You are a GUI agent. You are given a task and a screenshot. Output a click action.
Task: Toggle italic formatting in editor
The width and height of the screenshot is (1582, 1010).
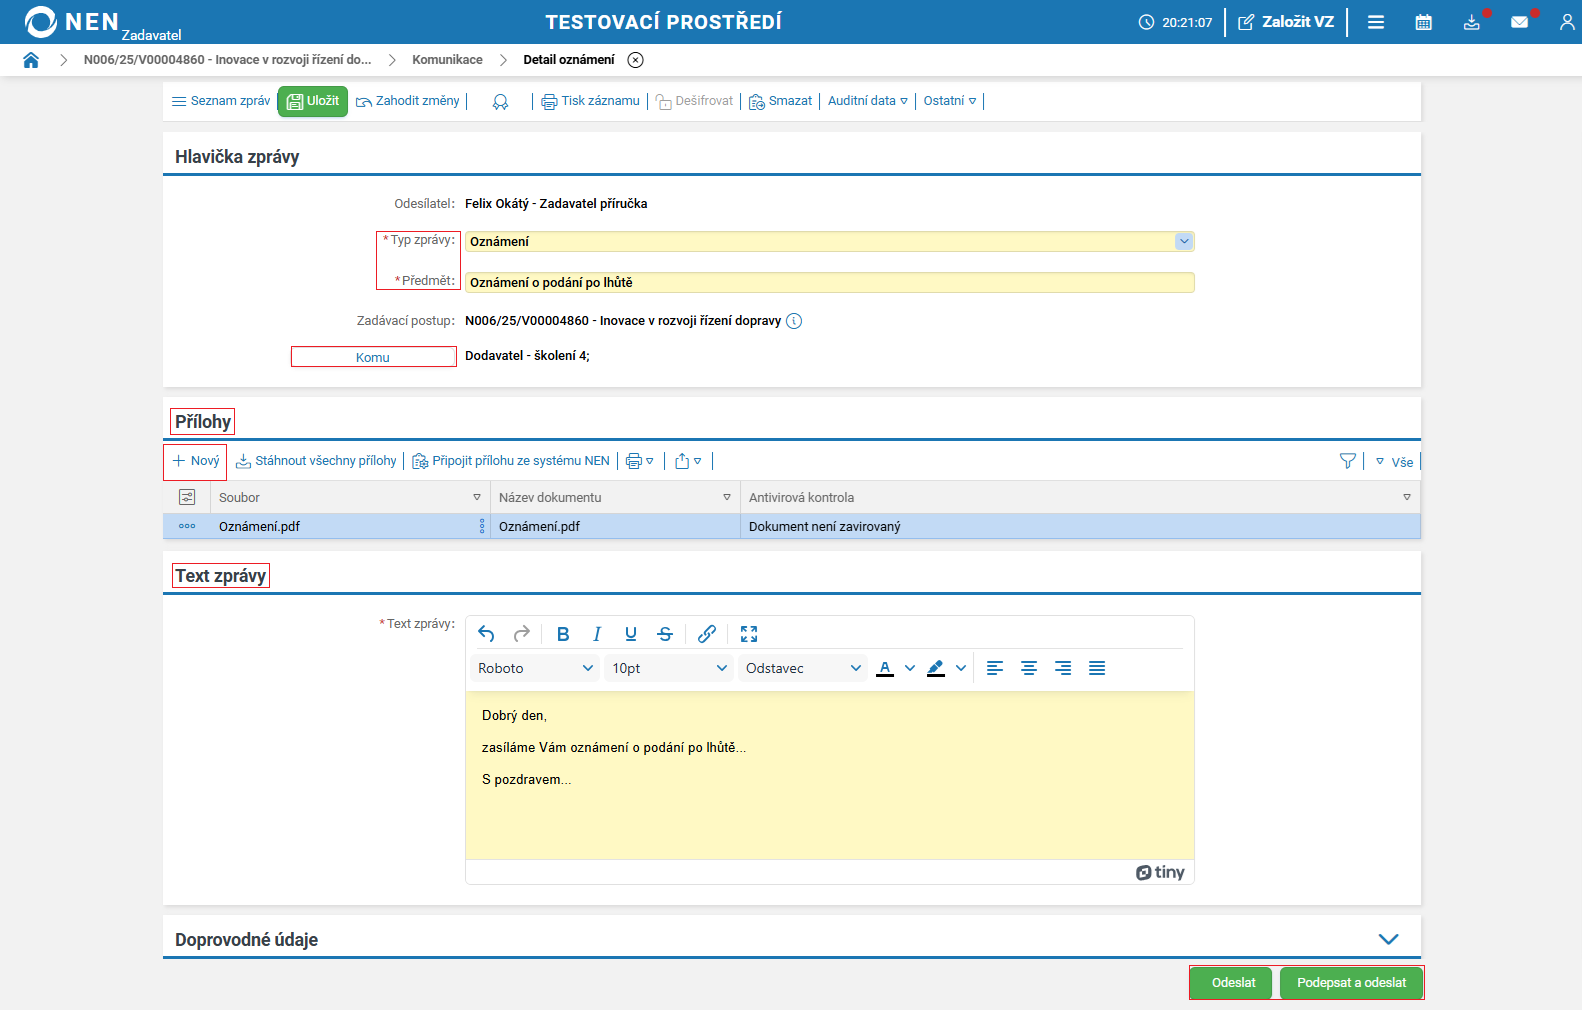click(597, 634)
